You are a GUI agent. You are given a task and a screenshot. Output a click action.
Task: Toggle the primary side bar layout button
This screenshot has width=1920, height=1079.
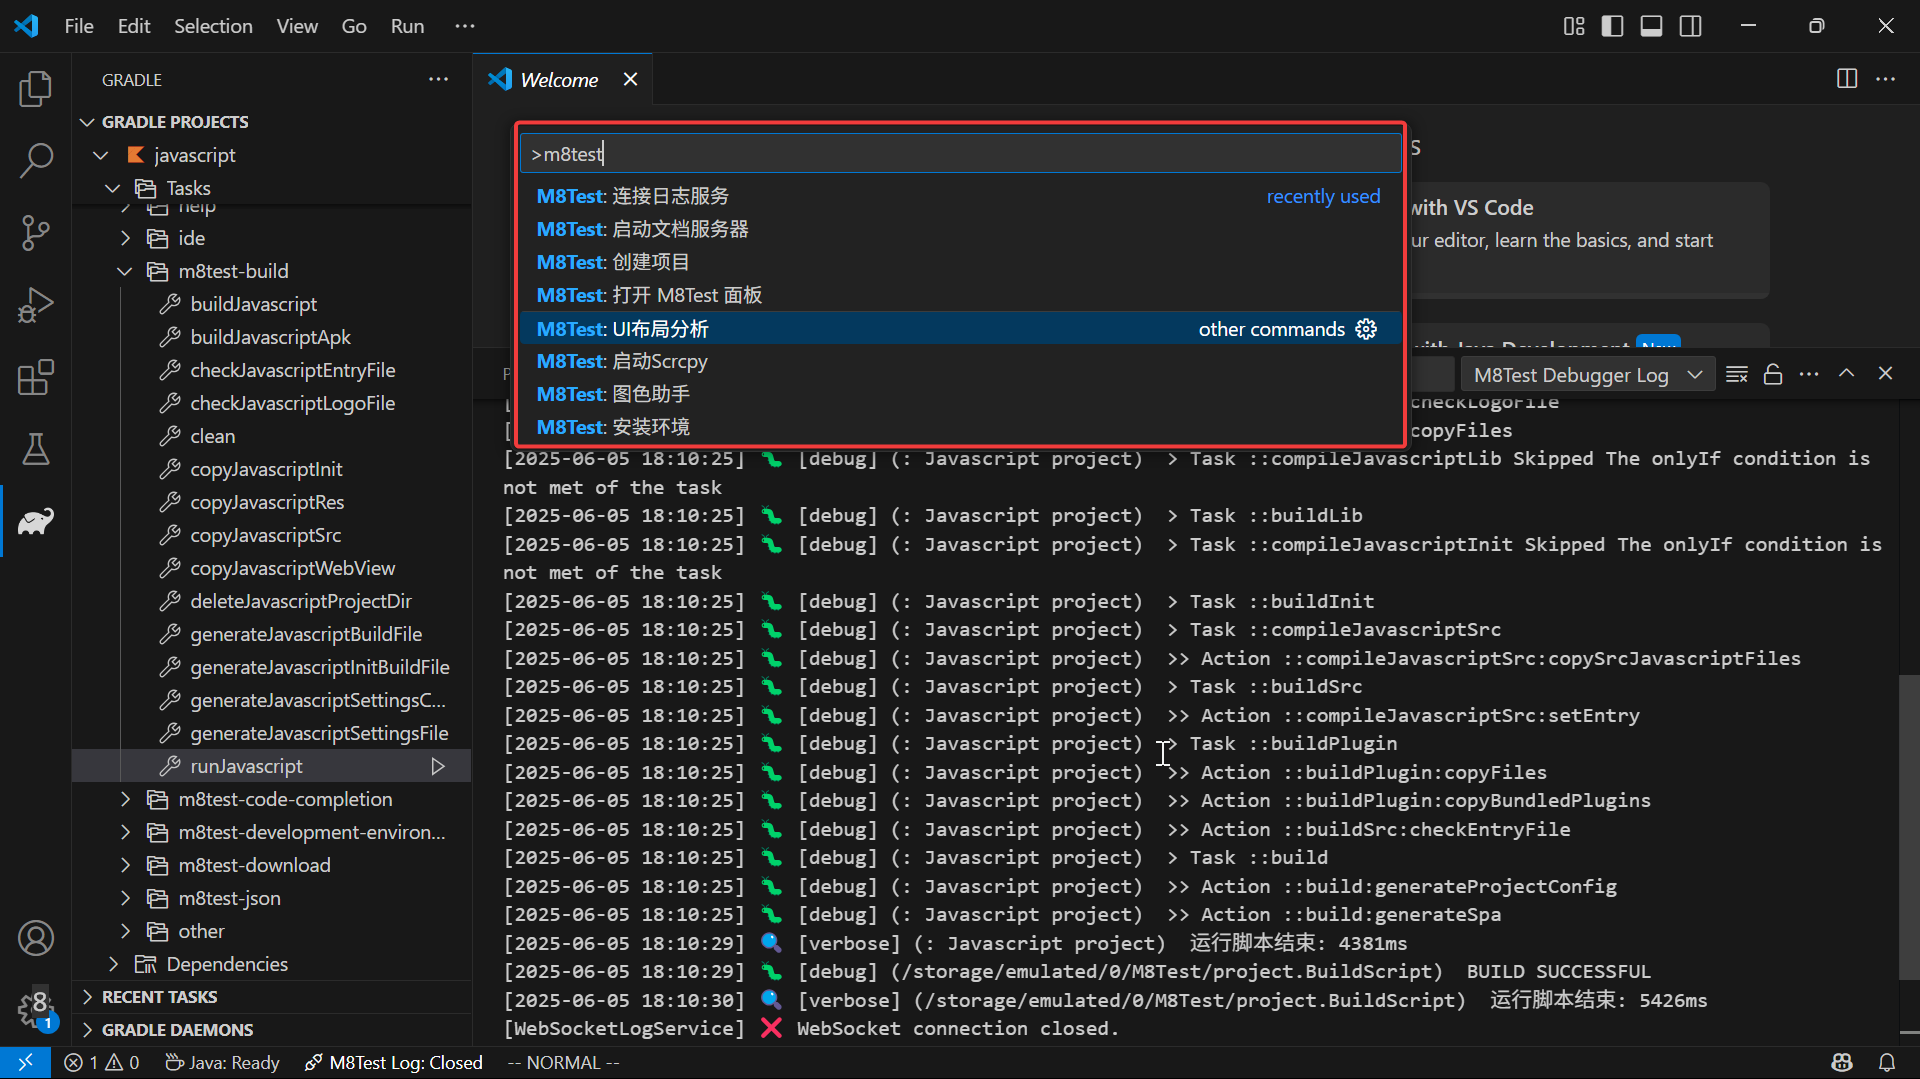click(x=1612, y=26)
